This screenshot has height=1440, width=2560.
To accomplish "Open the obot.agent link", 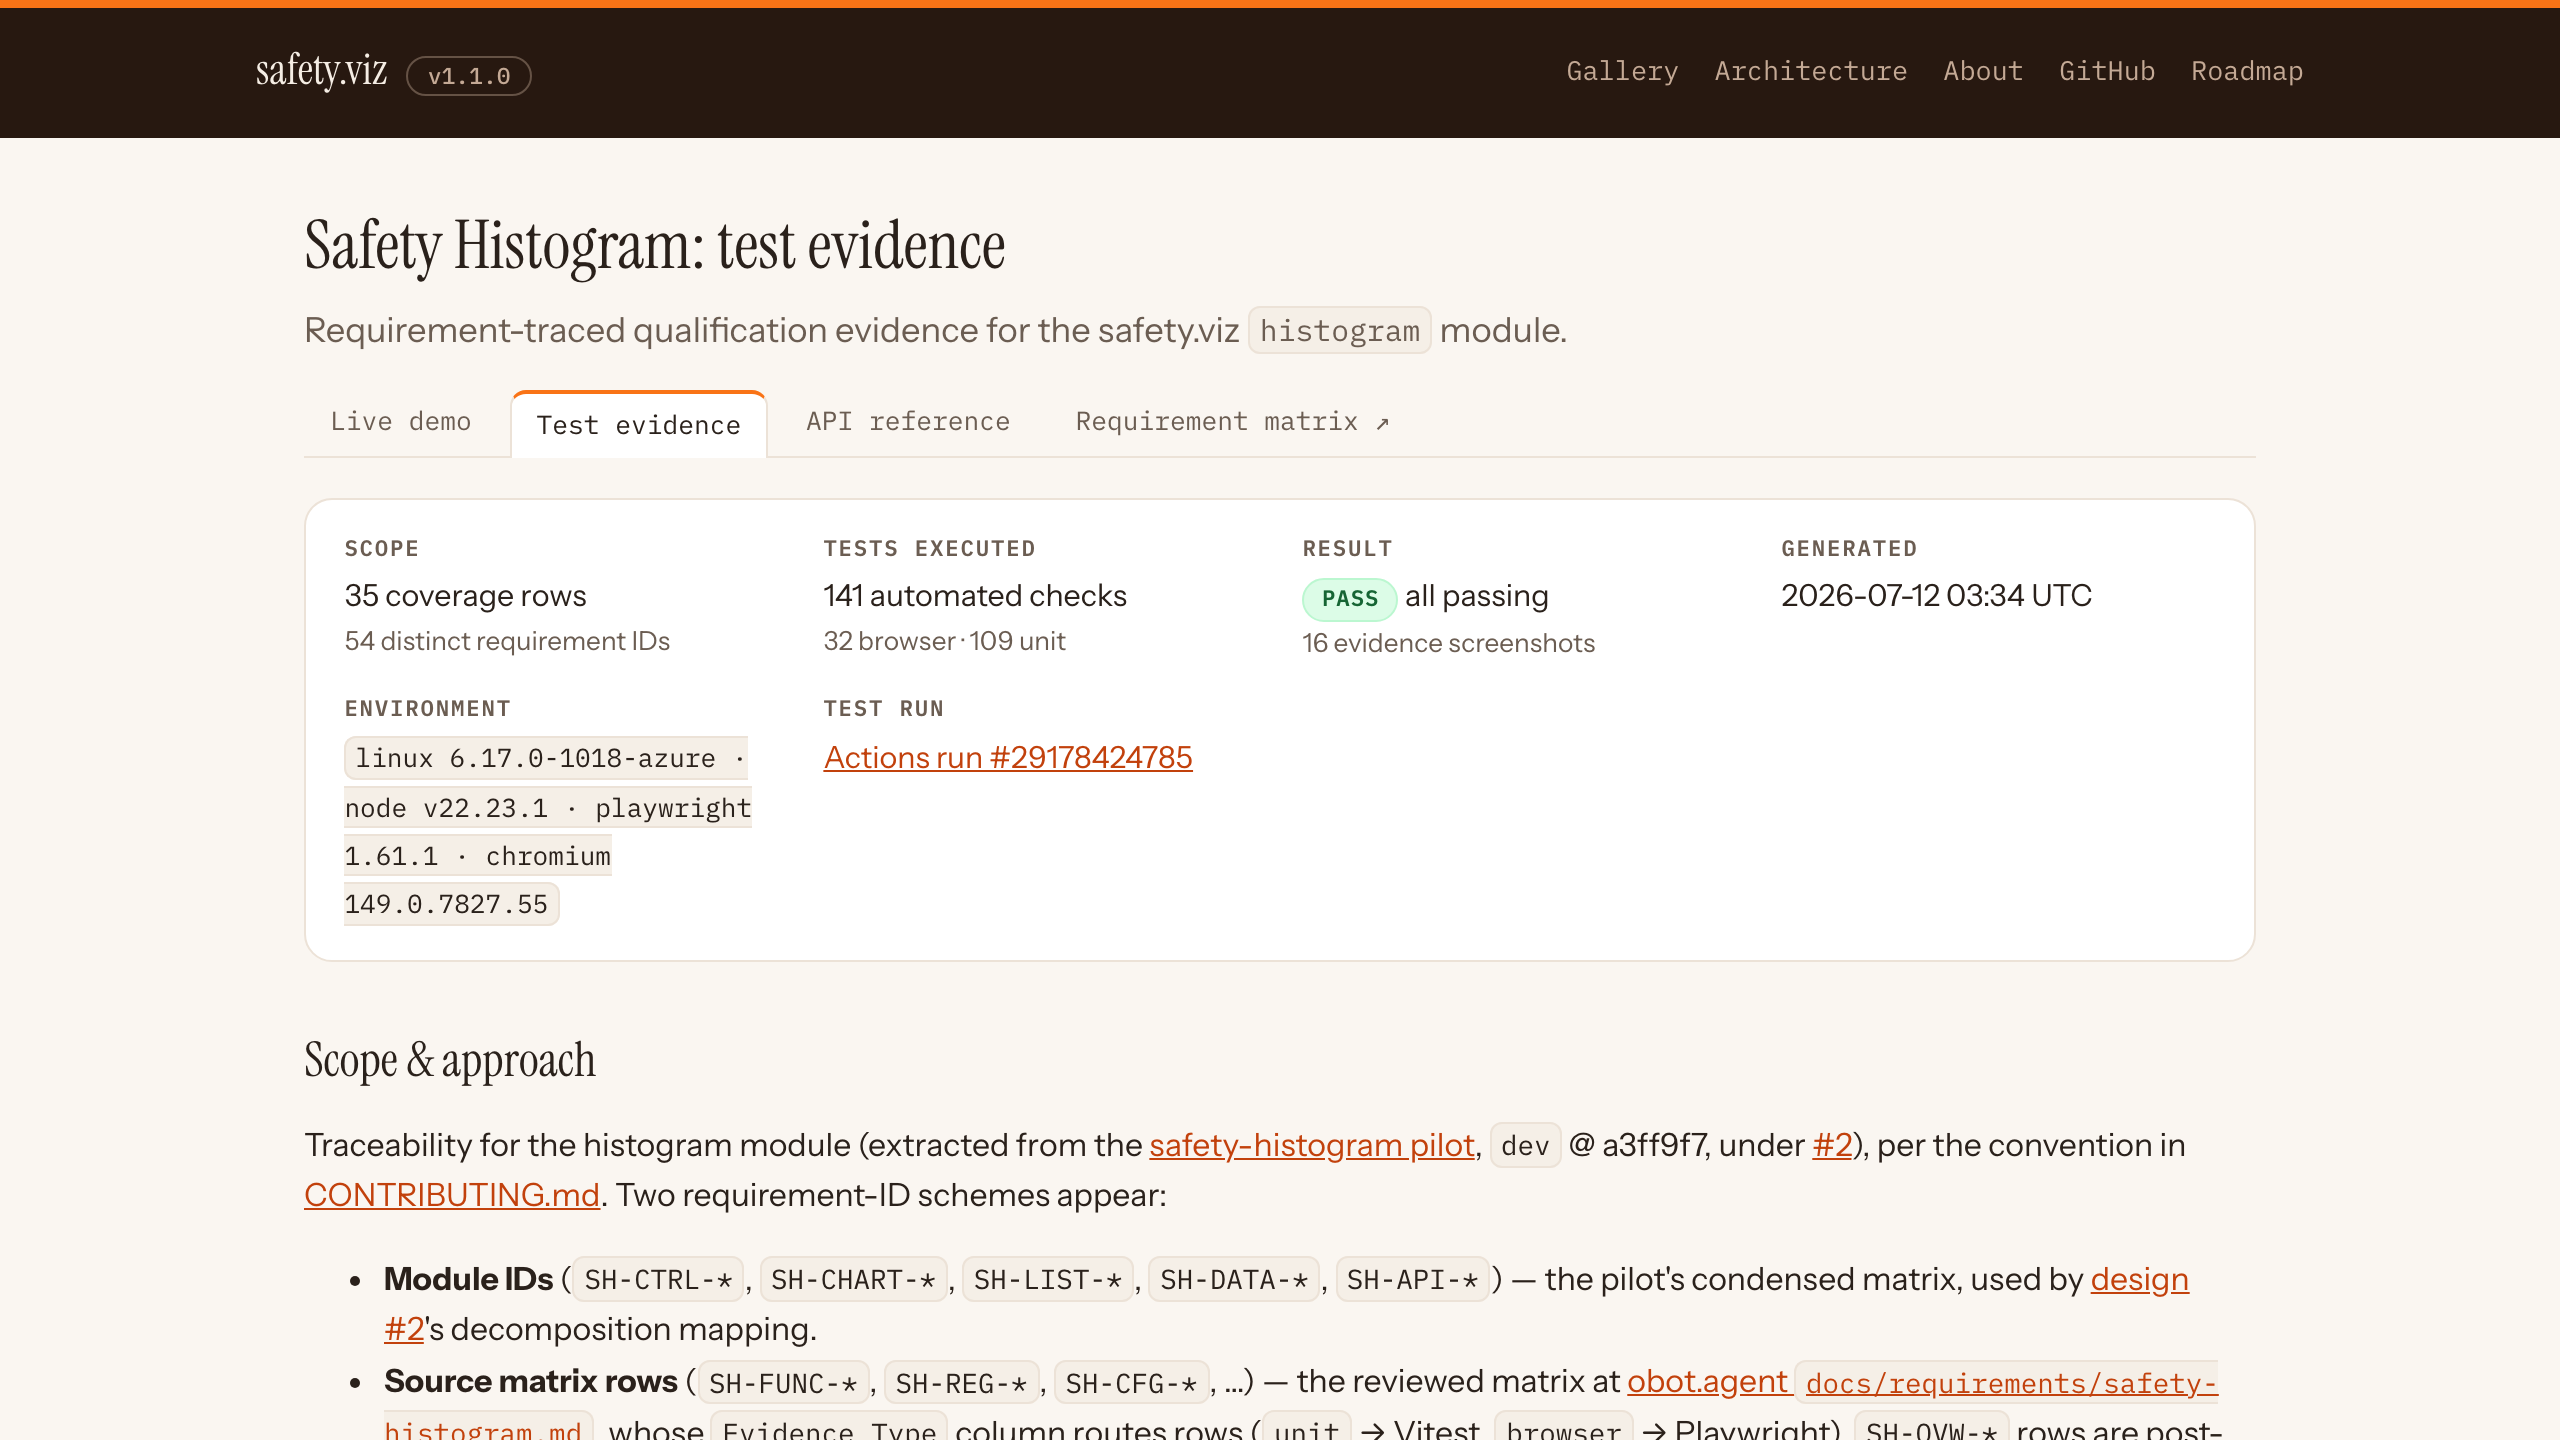I will click(1707, 1382).
